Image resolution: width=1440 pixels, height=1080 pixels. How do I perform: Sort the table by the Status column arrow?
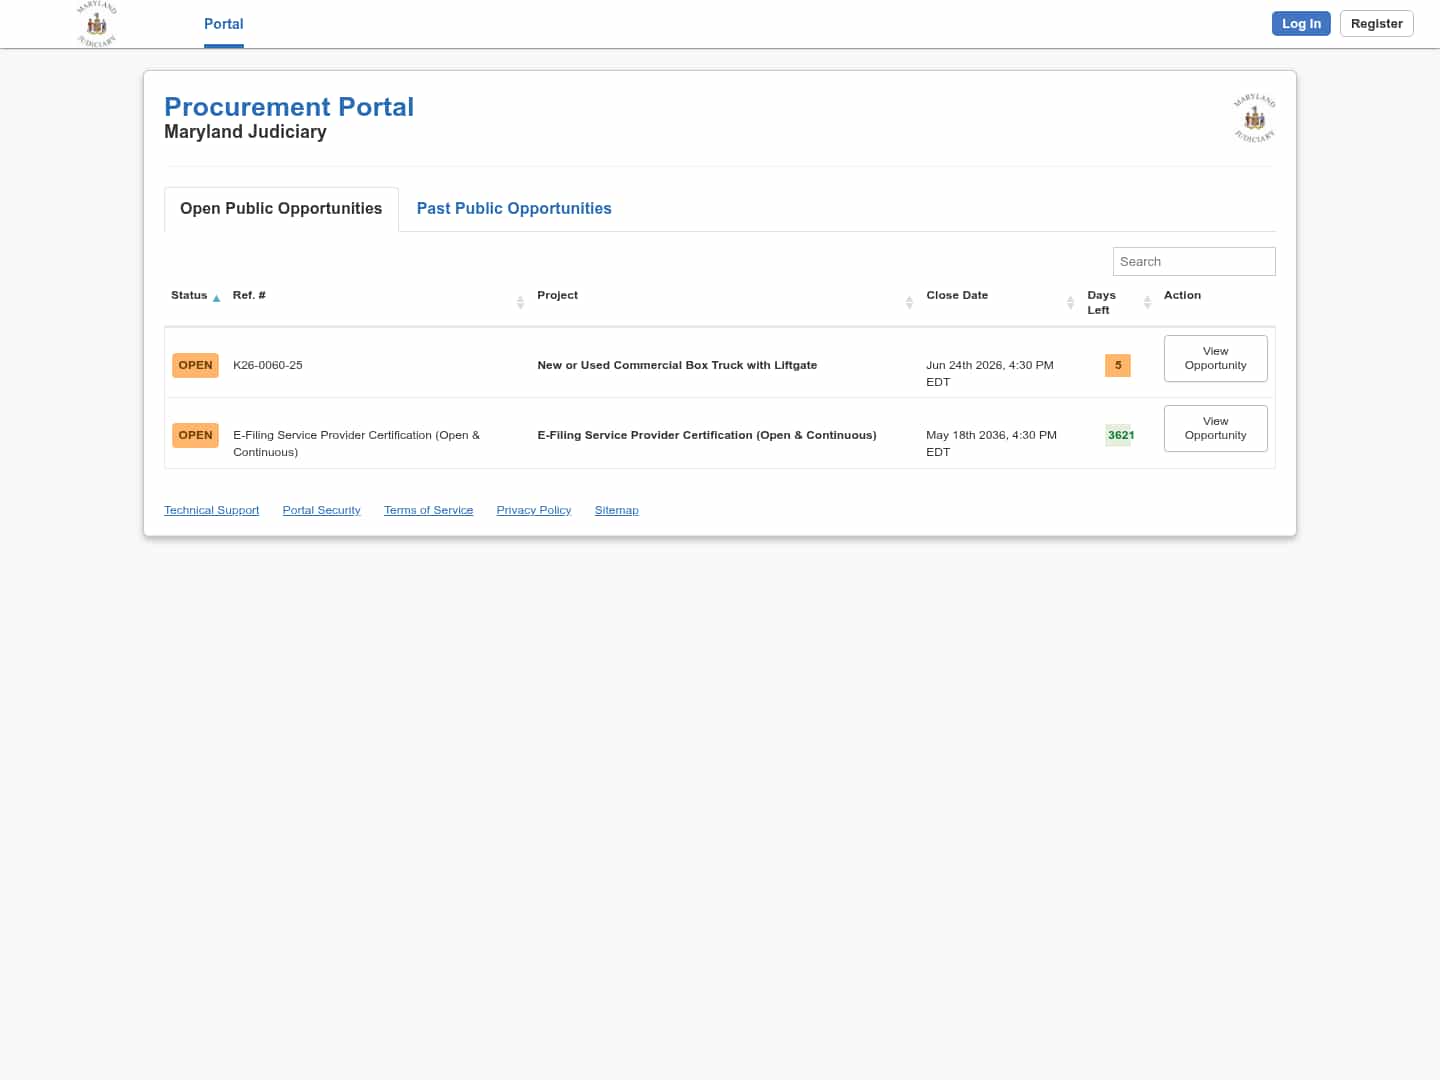(216, 298)
